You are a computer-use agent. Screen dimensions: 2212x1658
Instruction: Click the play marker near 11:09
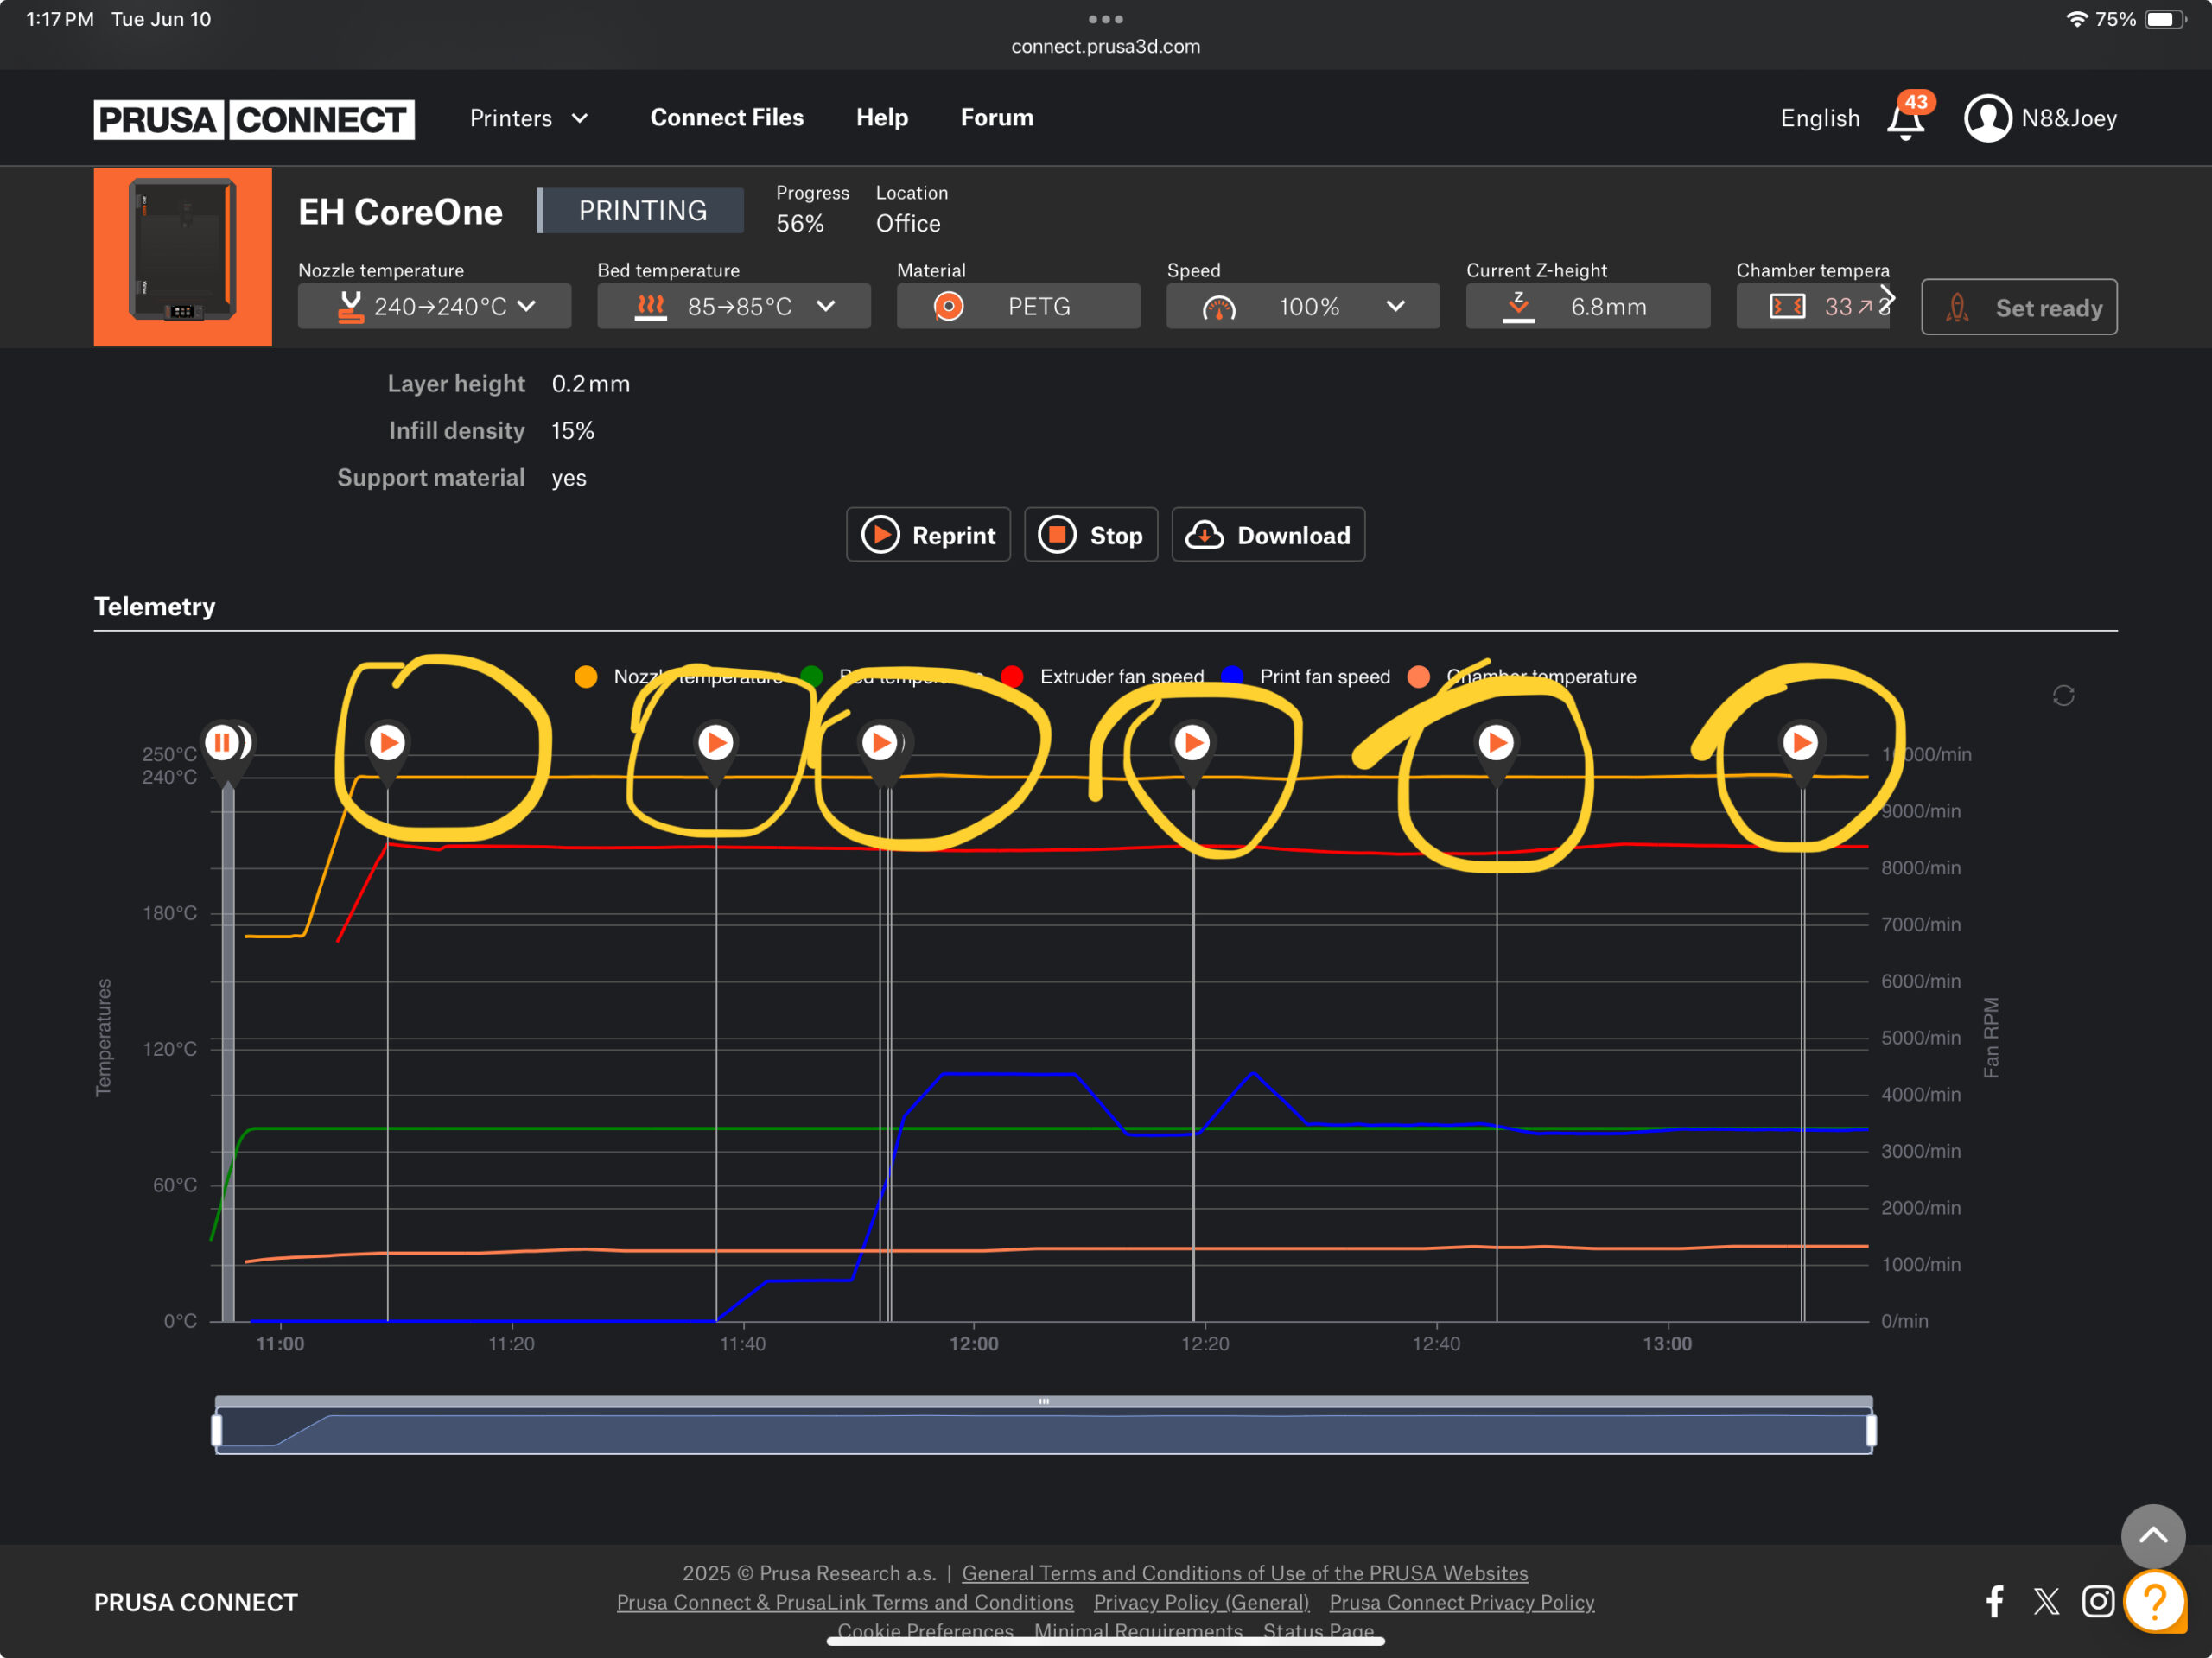(387, 742)
